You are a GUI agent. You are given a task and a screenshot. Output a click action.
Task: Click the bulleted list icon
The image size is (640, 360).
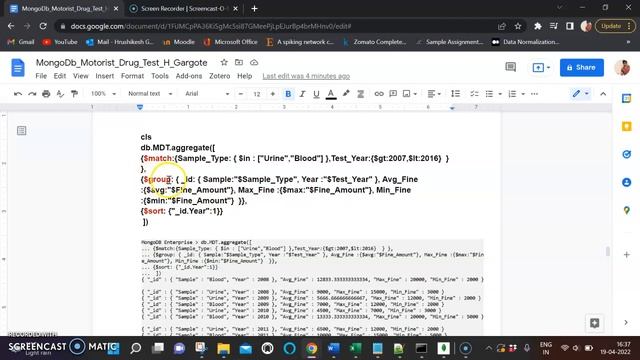click(x=489, y=94)
